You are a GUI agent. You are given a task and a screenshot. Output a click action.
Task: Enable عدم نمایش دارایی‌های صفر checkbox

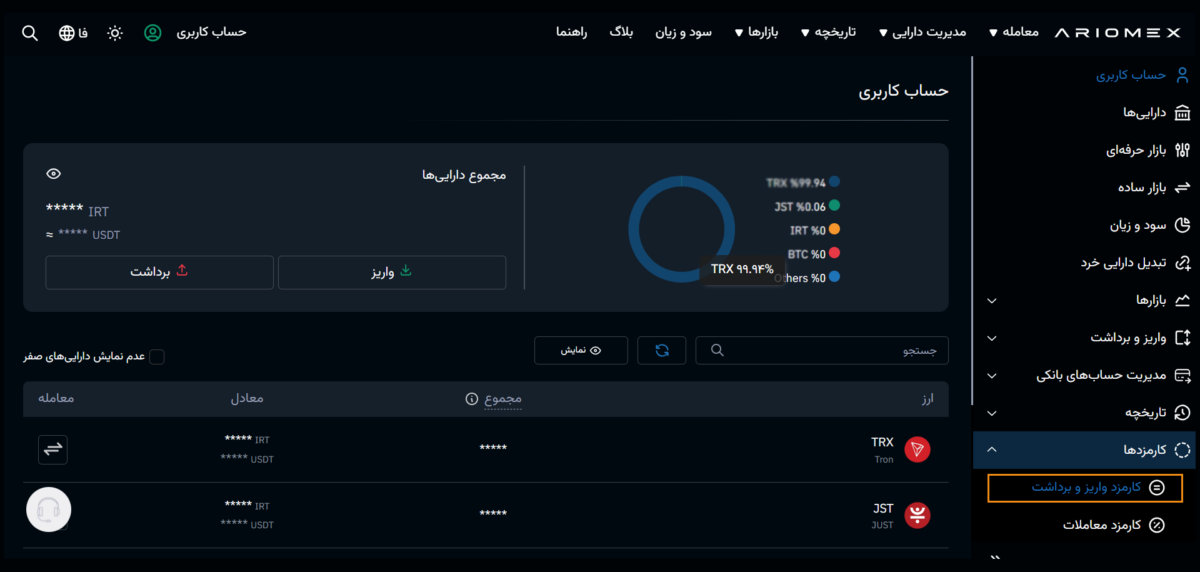pyautogui.click(x=157, y=357)
